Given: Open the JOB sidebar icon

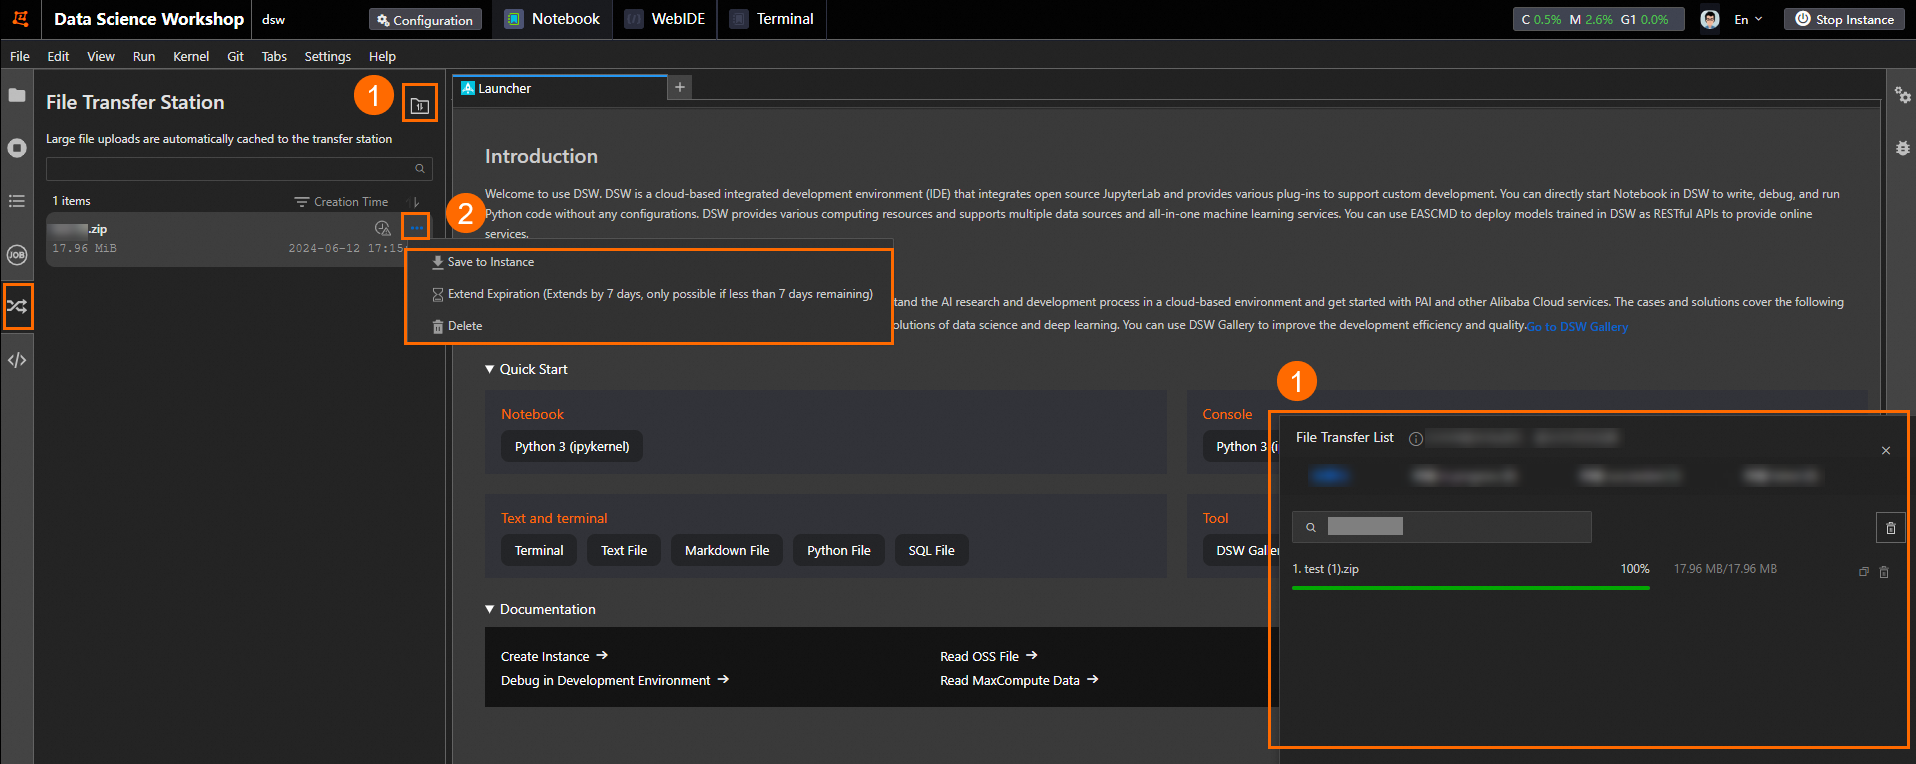Looking at the screenshot, I should [x=17, y=255].
